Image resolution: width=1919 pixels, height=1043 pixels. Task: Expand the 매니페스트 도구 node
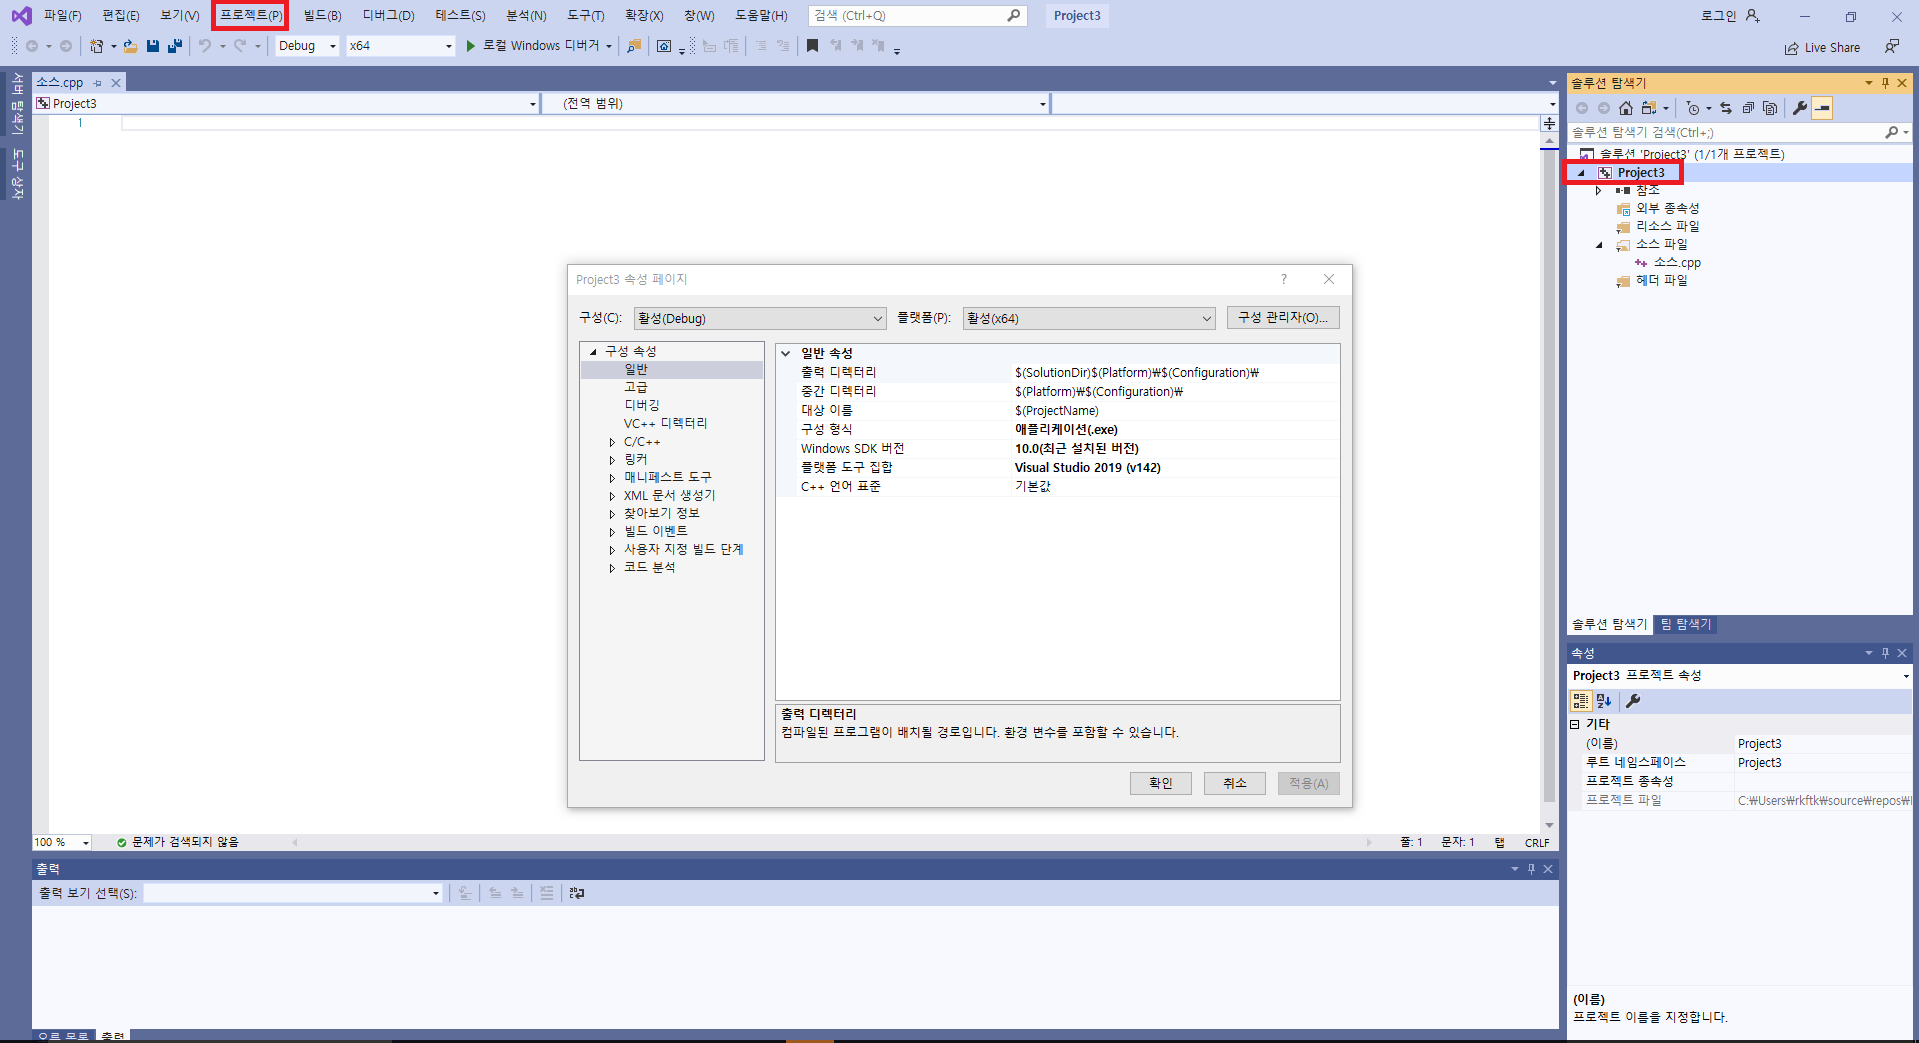612,478
